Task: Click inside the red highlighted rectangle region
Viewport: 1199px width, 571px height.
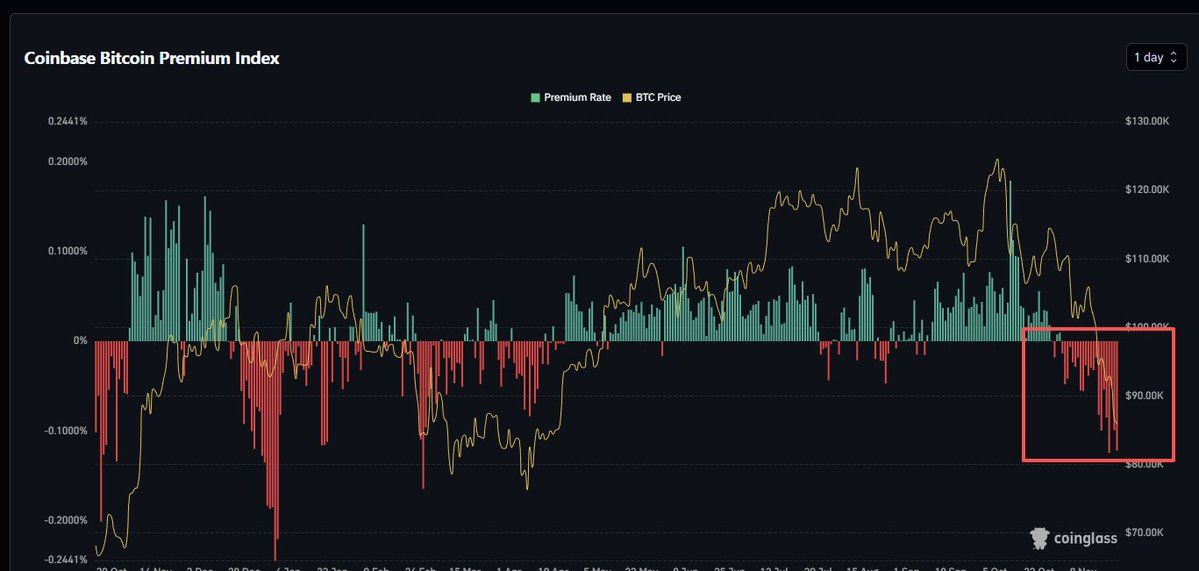Action: 1098,394
